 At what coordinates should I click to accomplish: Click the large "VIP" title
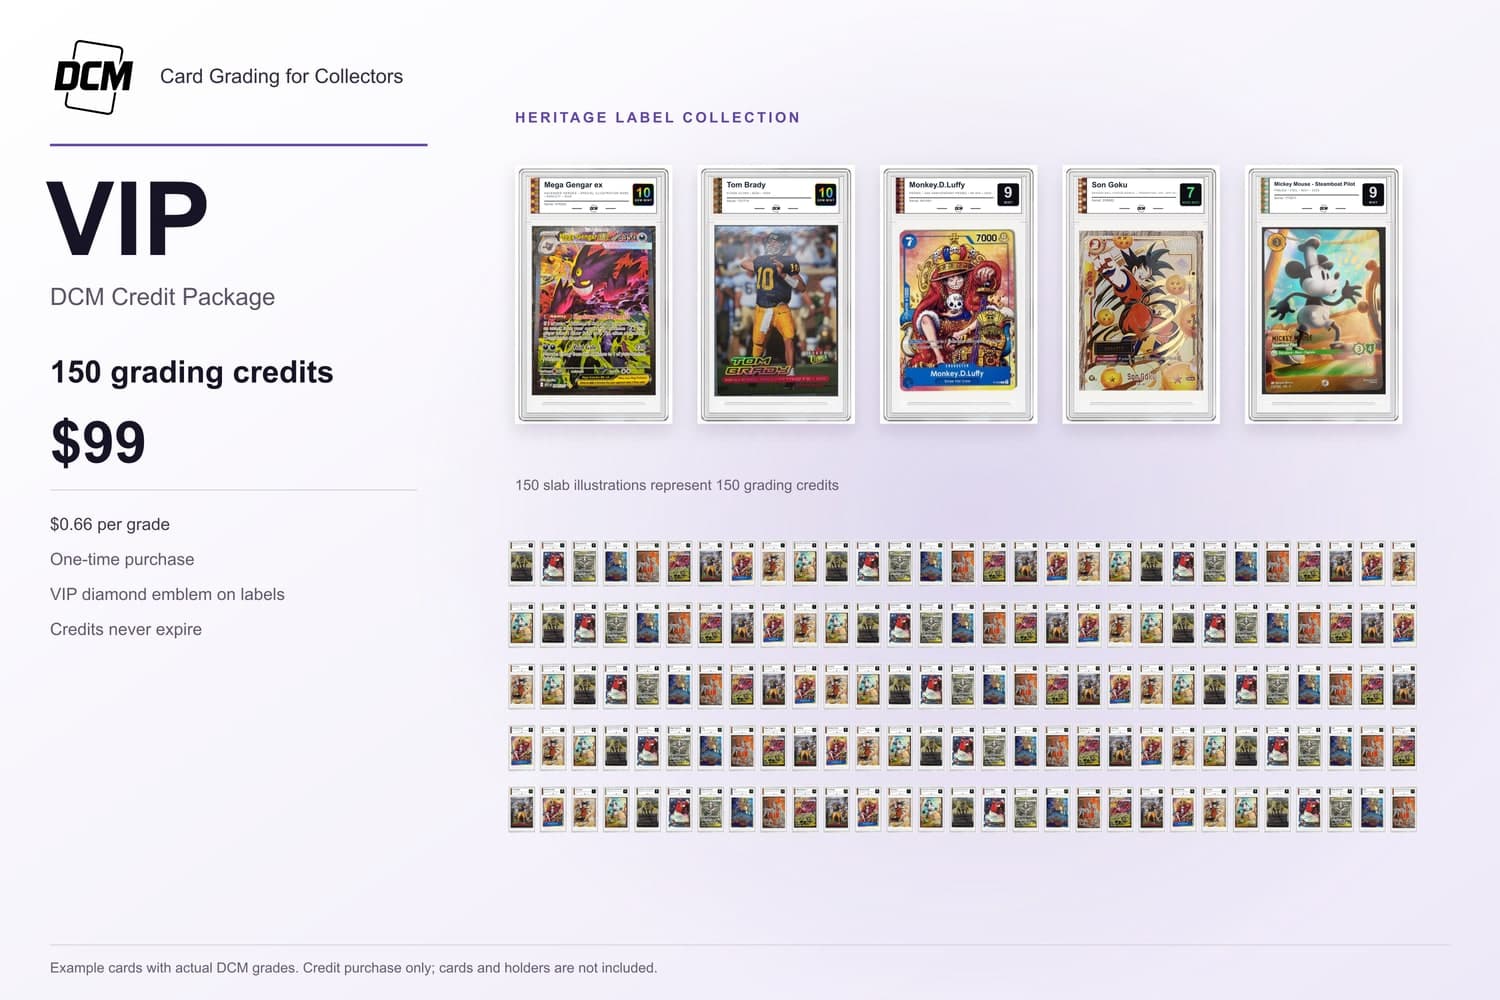tap(127, 218)
